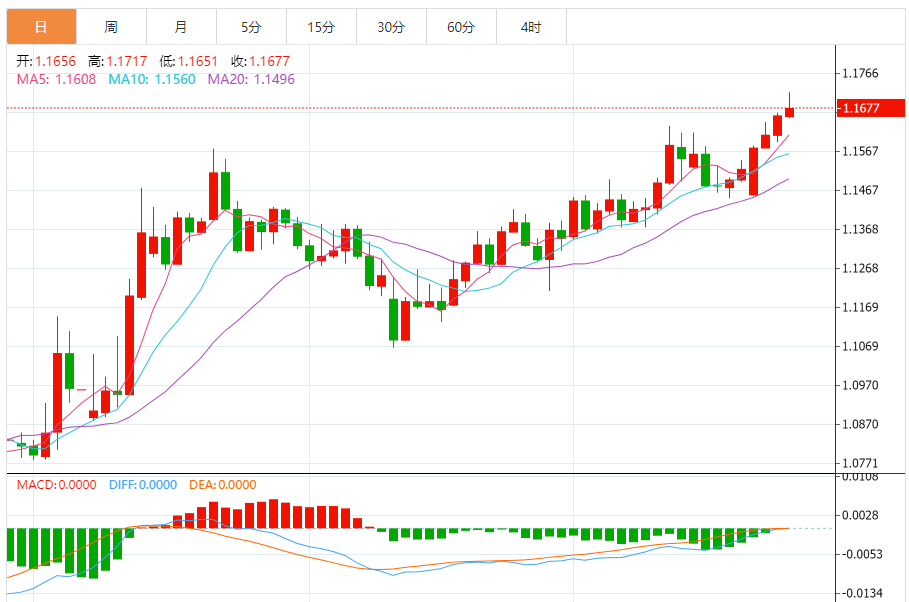Click the MA5: 1.1608 indicator label

point(56,79)
